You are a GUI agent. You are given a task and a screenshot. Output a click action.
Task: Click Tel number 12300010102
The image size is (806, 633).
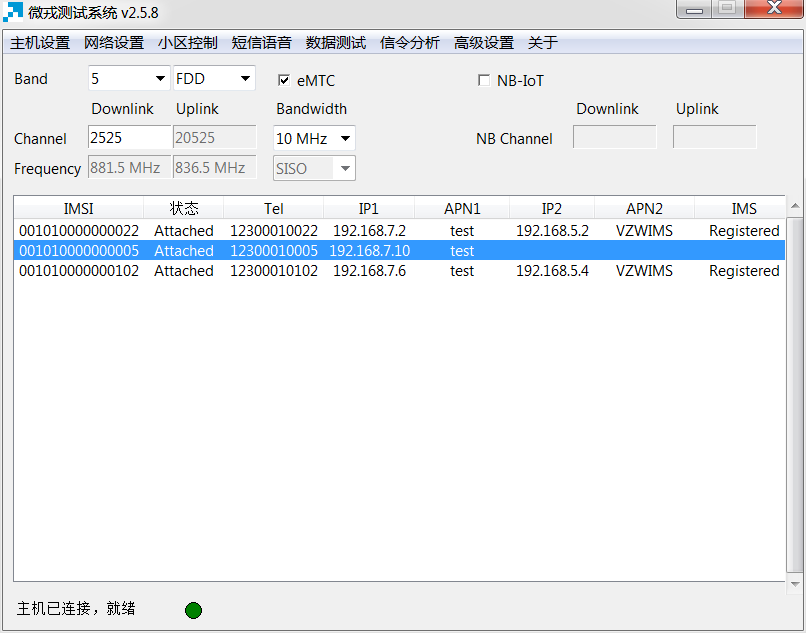273,270
